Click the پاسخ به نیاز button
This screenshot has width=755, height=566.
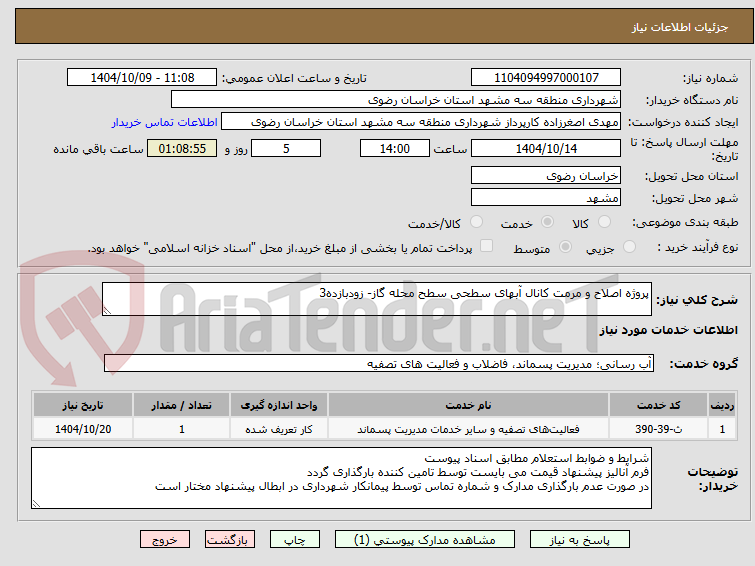[x=580, y=540]
